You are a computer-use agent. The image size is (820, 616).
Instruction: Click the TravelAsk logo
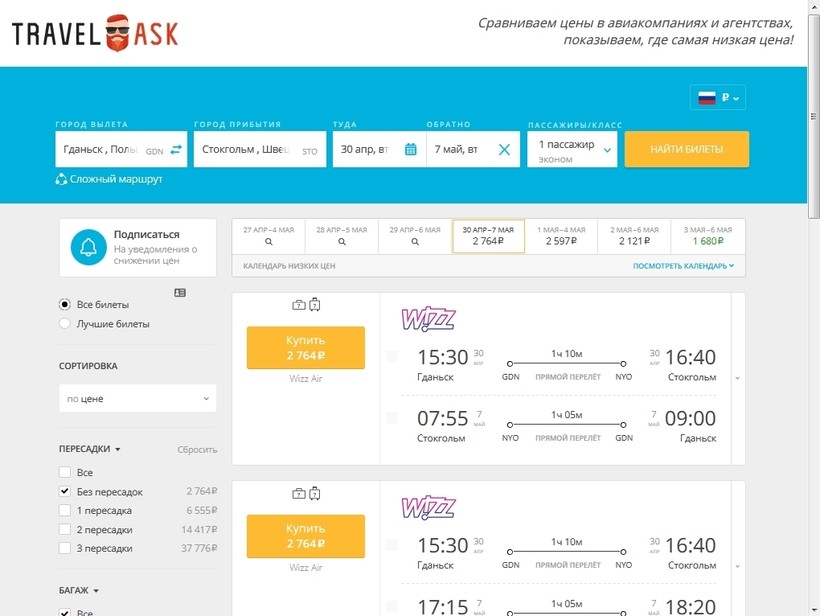[95, 34]
